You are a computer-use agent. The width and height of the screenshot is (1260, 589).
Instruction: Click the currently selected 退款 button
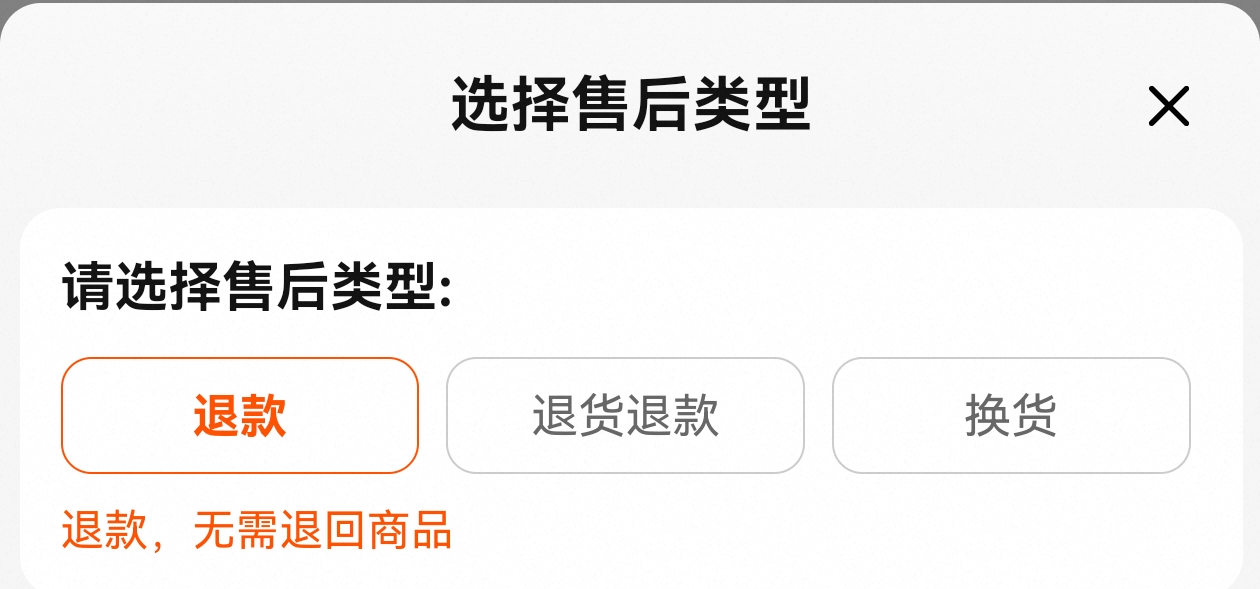(x=240, y=415)
